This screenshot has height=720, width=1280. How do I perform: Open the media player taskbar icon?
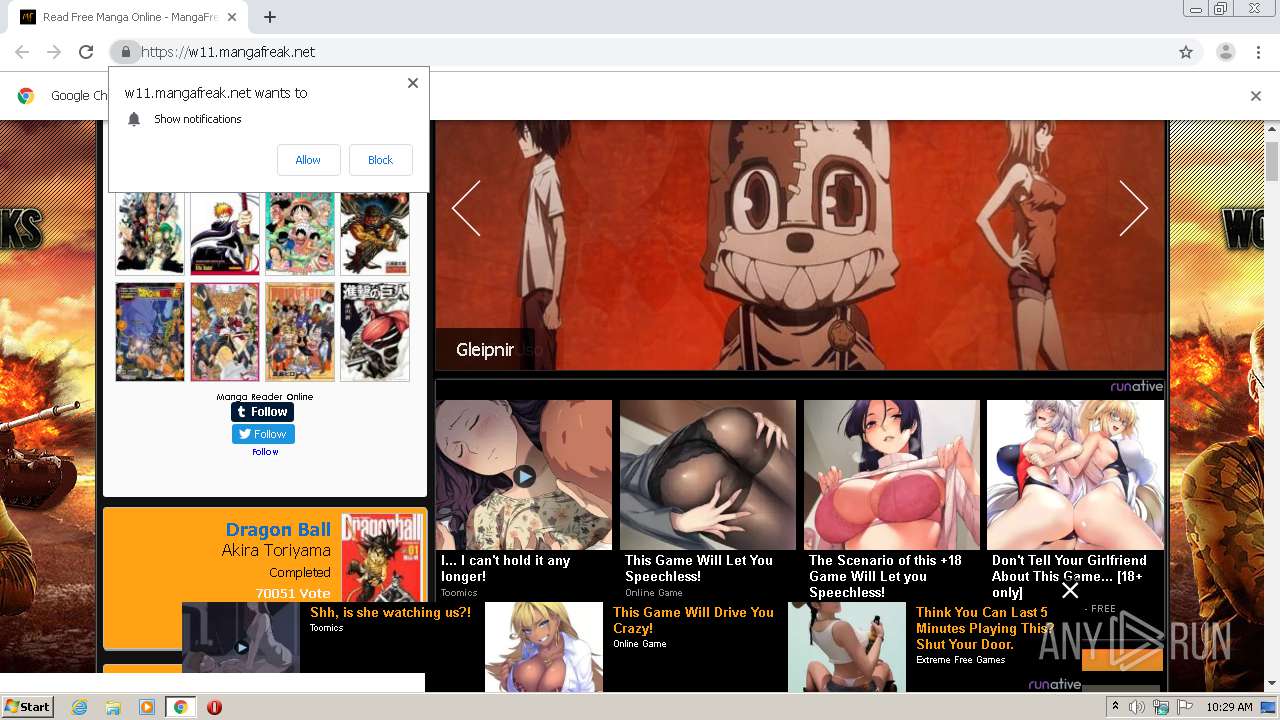tap(147, 707)
